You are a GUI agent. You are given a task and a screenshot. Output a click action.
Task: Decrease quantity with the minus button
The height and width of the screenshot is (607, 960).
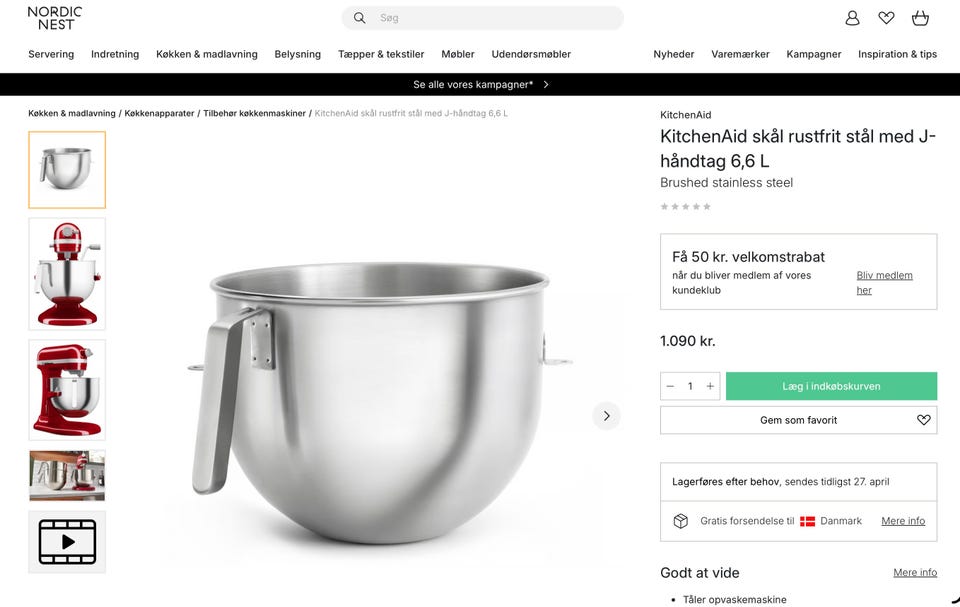click(x=670, y=386)
